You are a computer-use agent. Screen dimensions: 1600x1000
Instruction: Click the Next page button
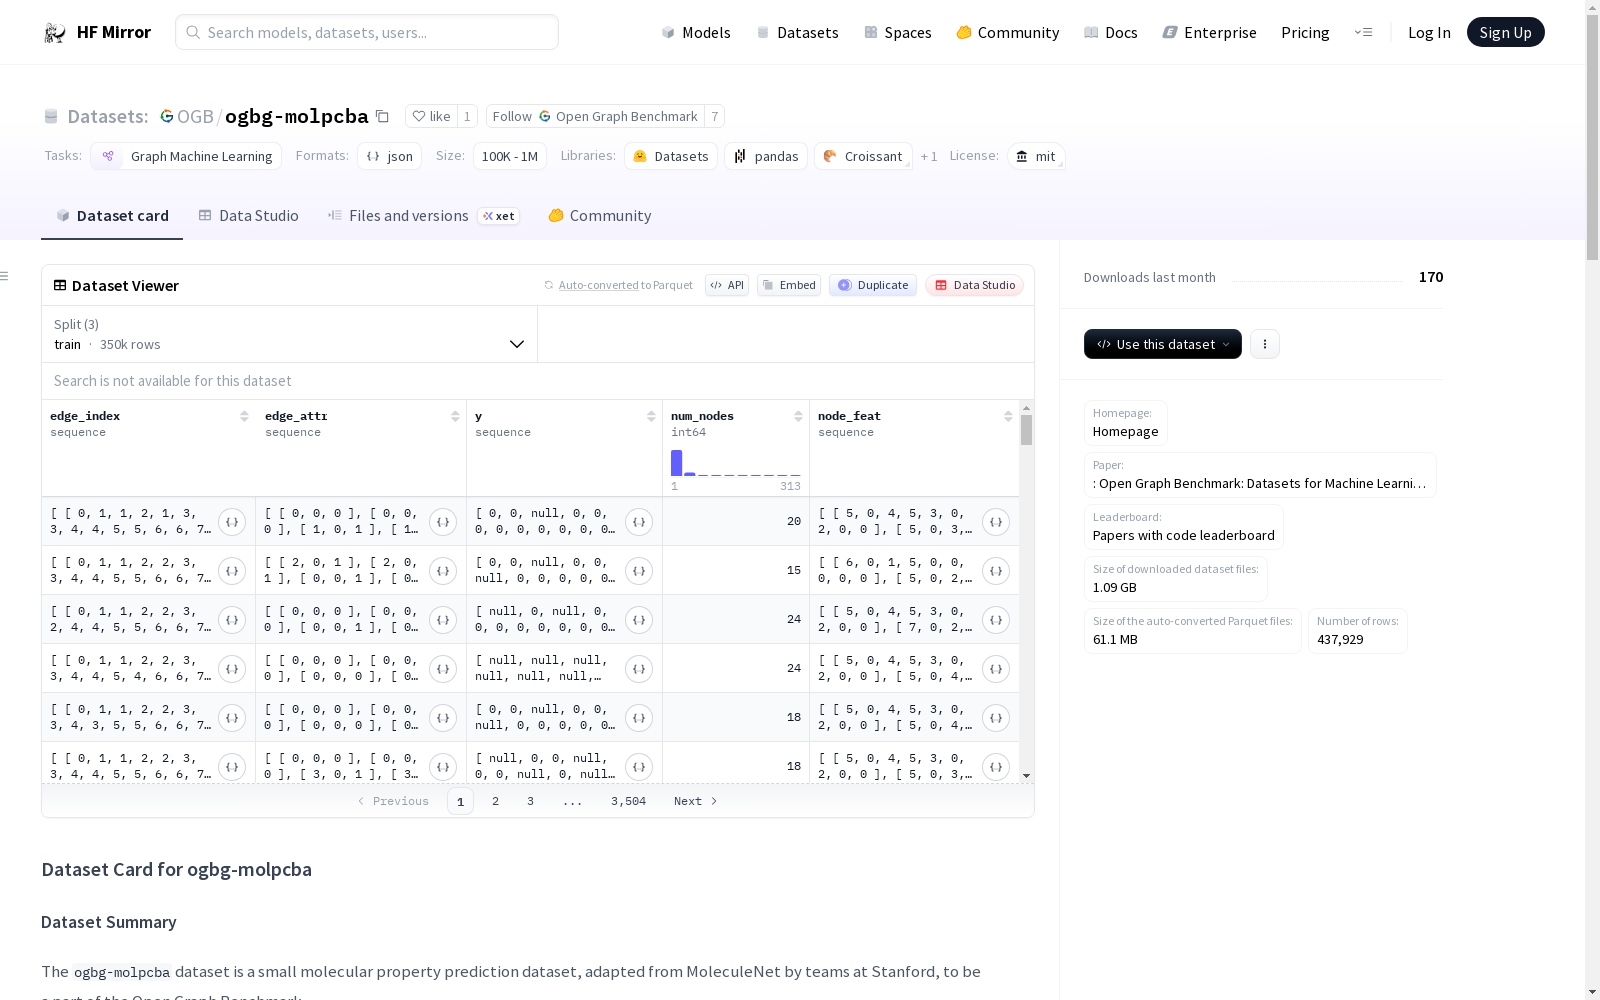pos(695,801)
